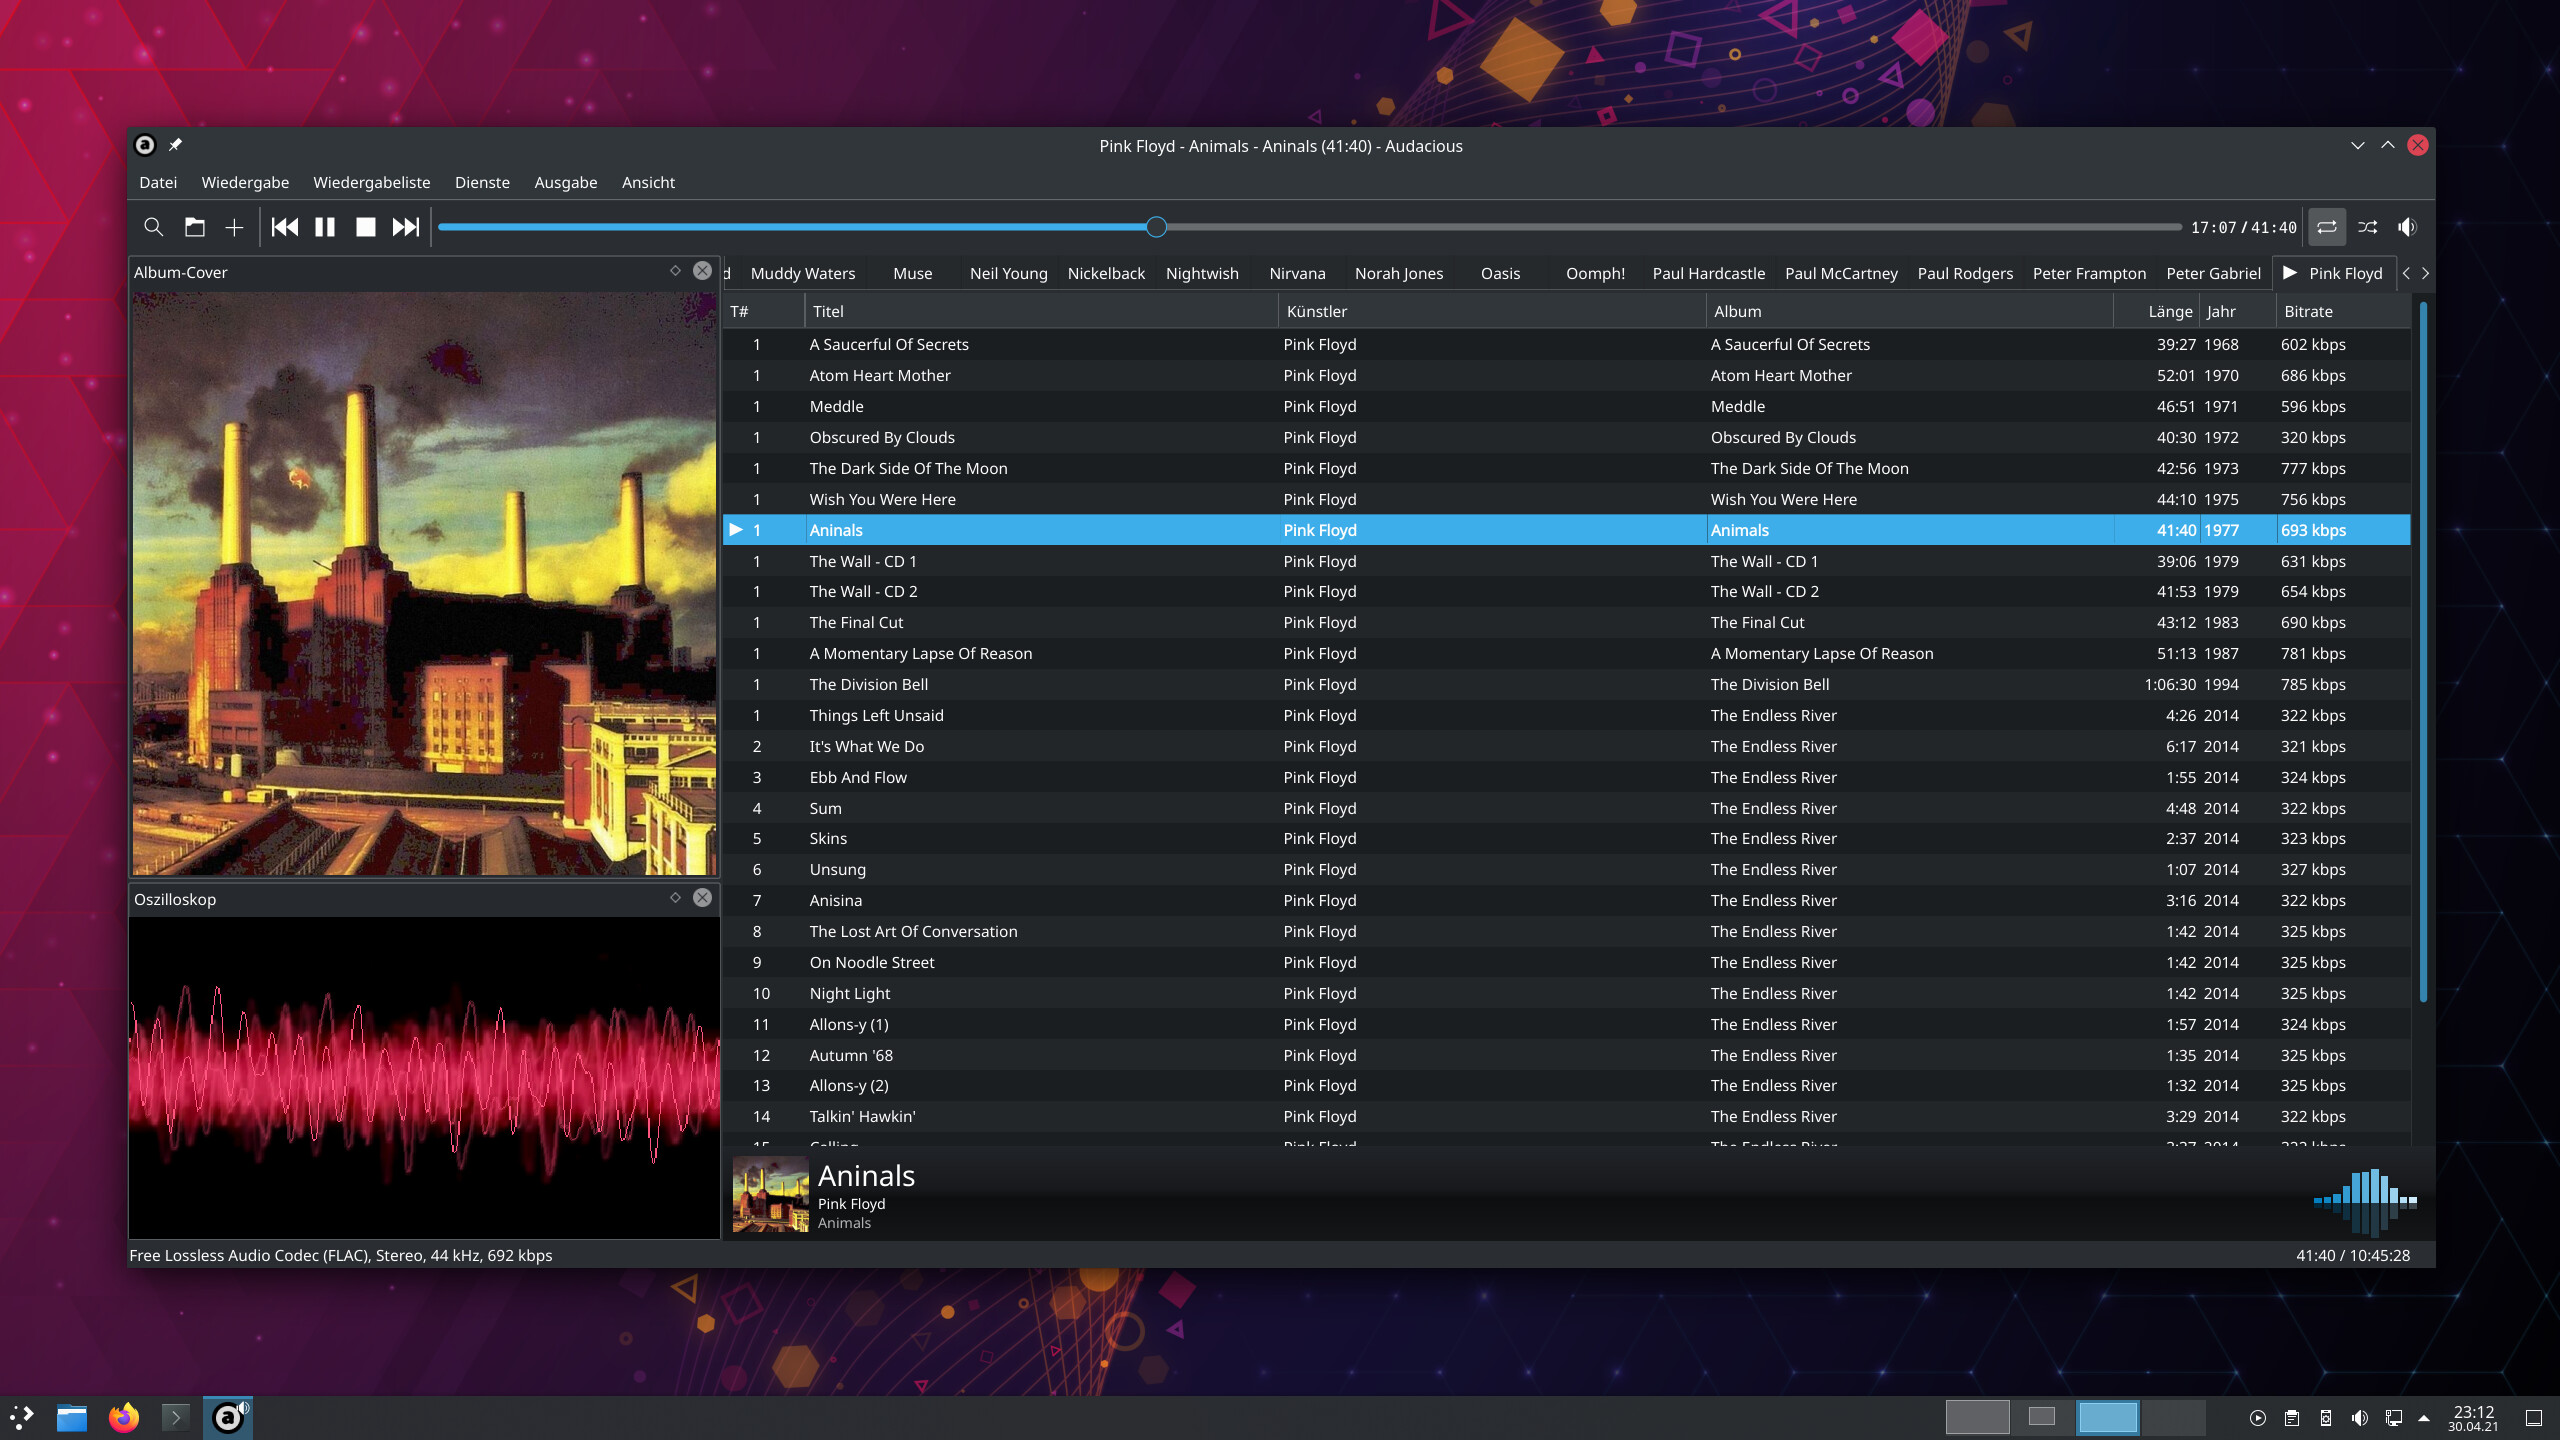Viewport: 2560px width, 1440px height.
Task: Switch to Neil Young playlist tab
Action: tap(1008, 273)
